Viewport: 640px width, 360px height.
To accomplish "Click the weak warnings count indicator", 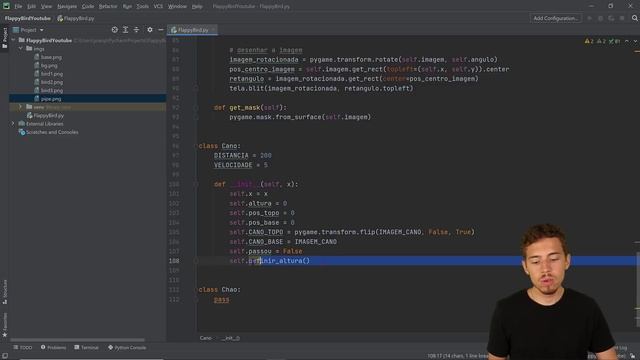I will pyautogui.click(x=601, y=41).
